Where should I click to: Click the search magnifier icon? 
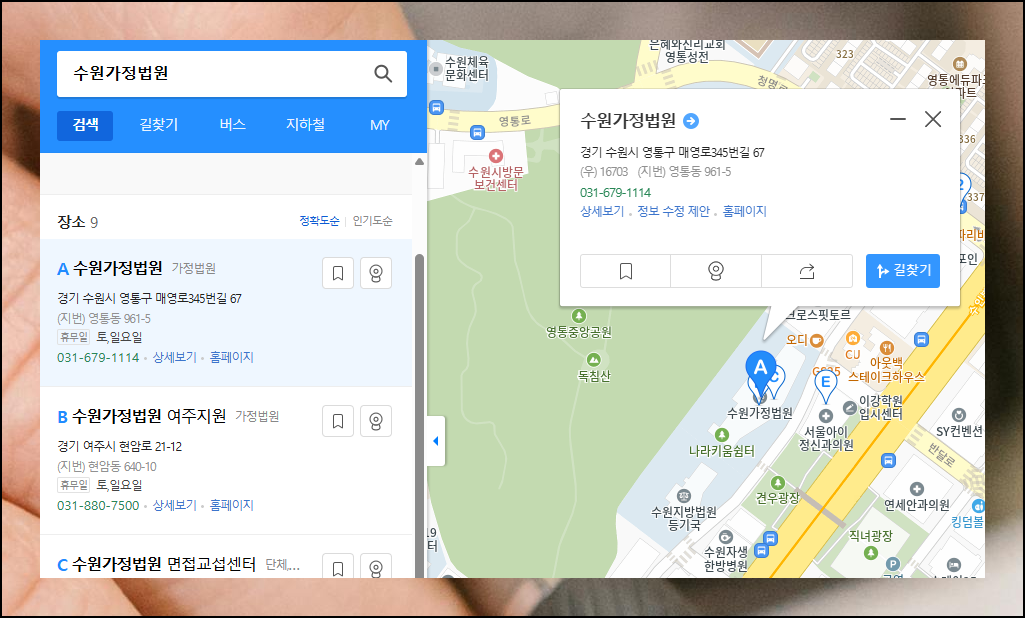point(383,74)
